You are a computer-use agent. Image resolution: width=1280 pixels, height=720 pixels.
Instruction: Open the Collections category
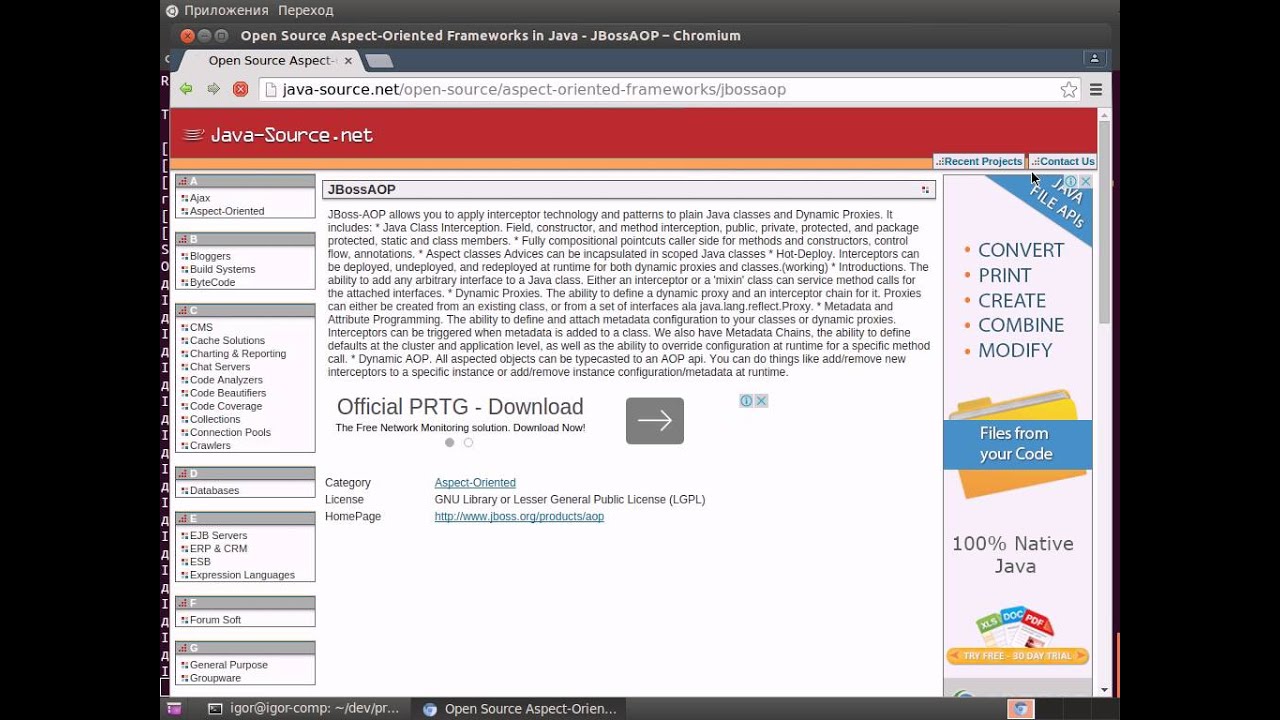215,418
